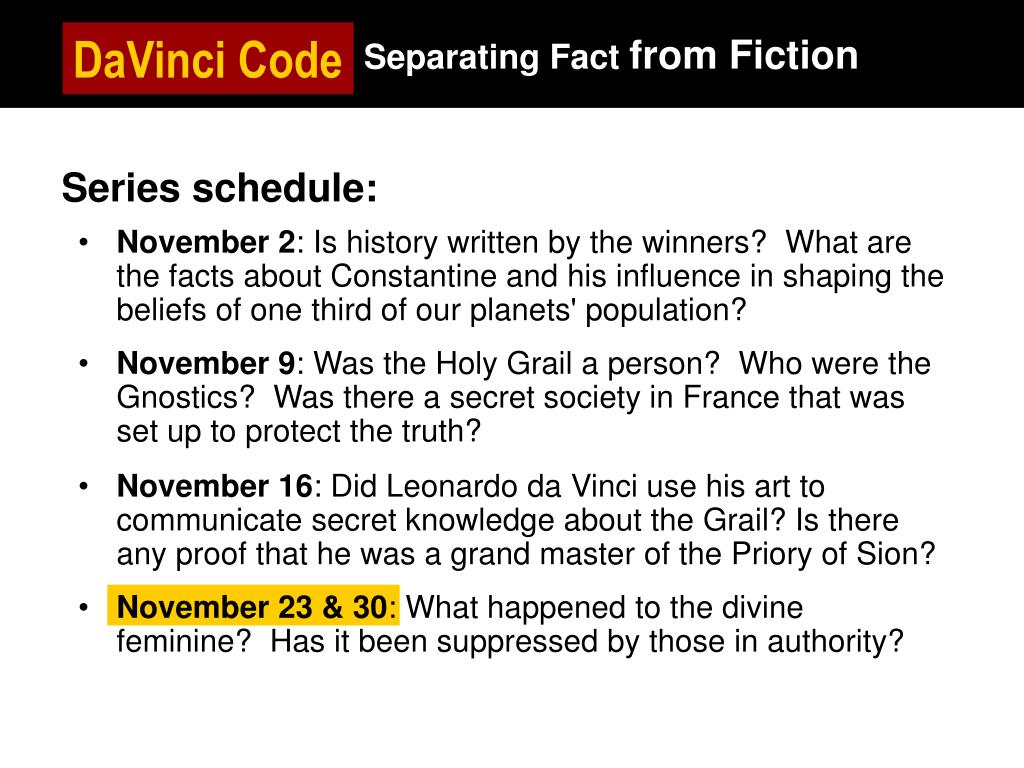Click the bullet before November 2

point(83,243)
